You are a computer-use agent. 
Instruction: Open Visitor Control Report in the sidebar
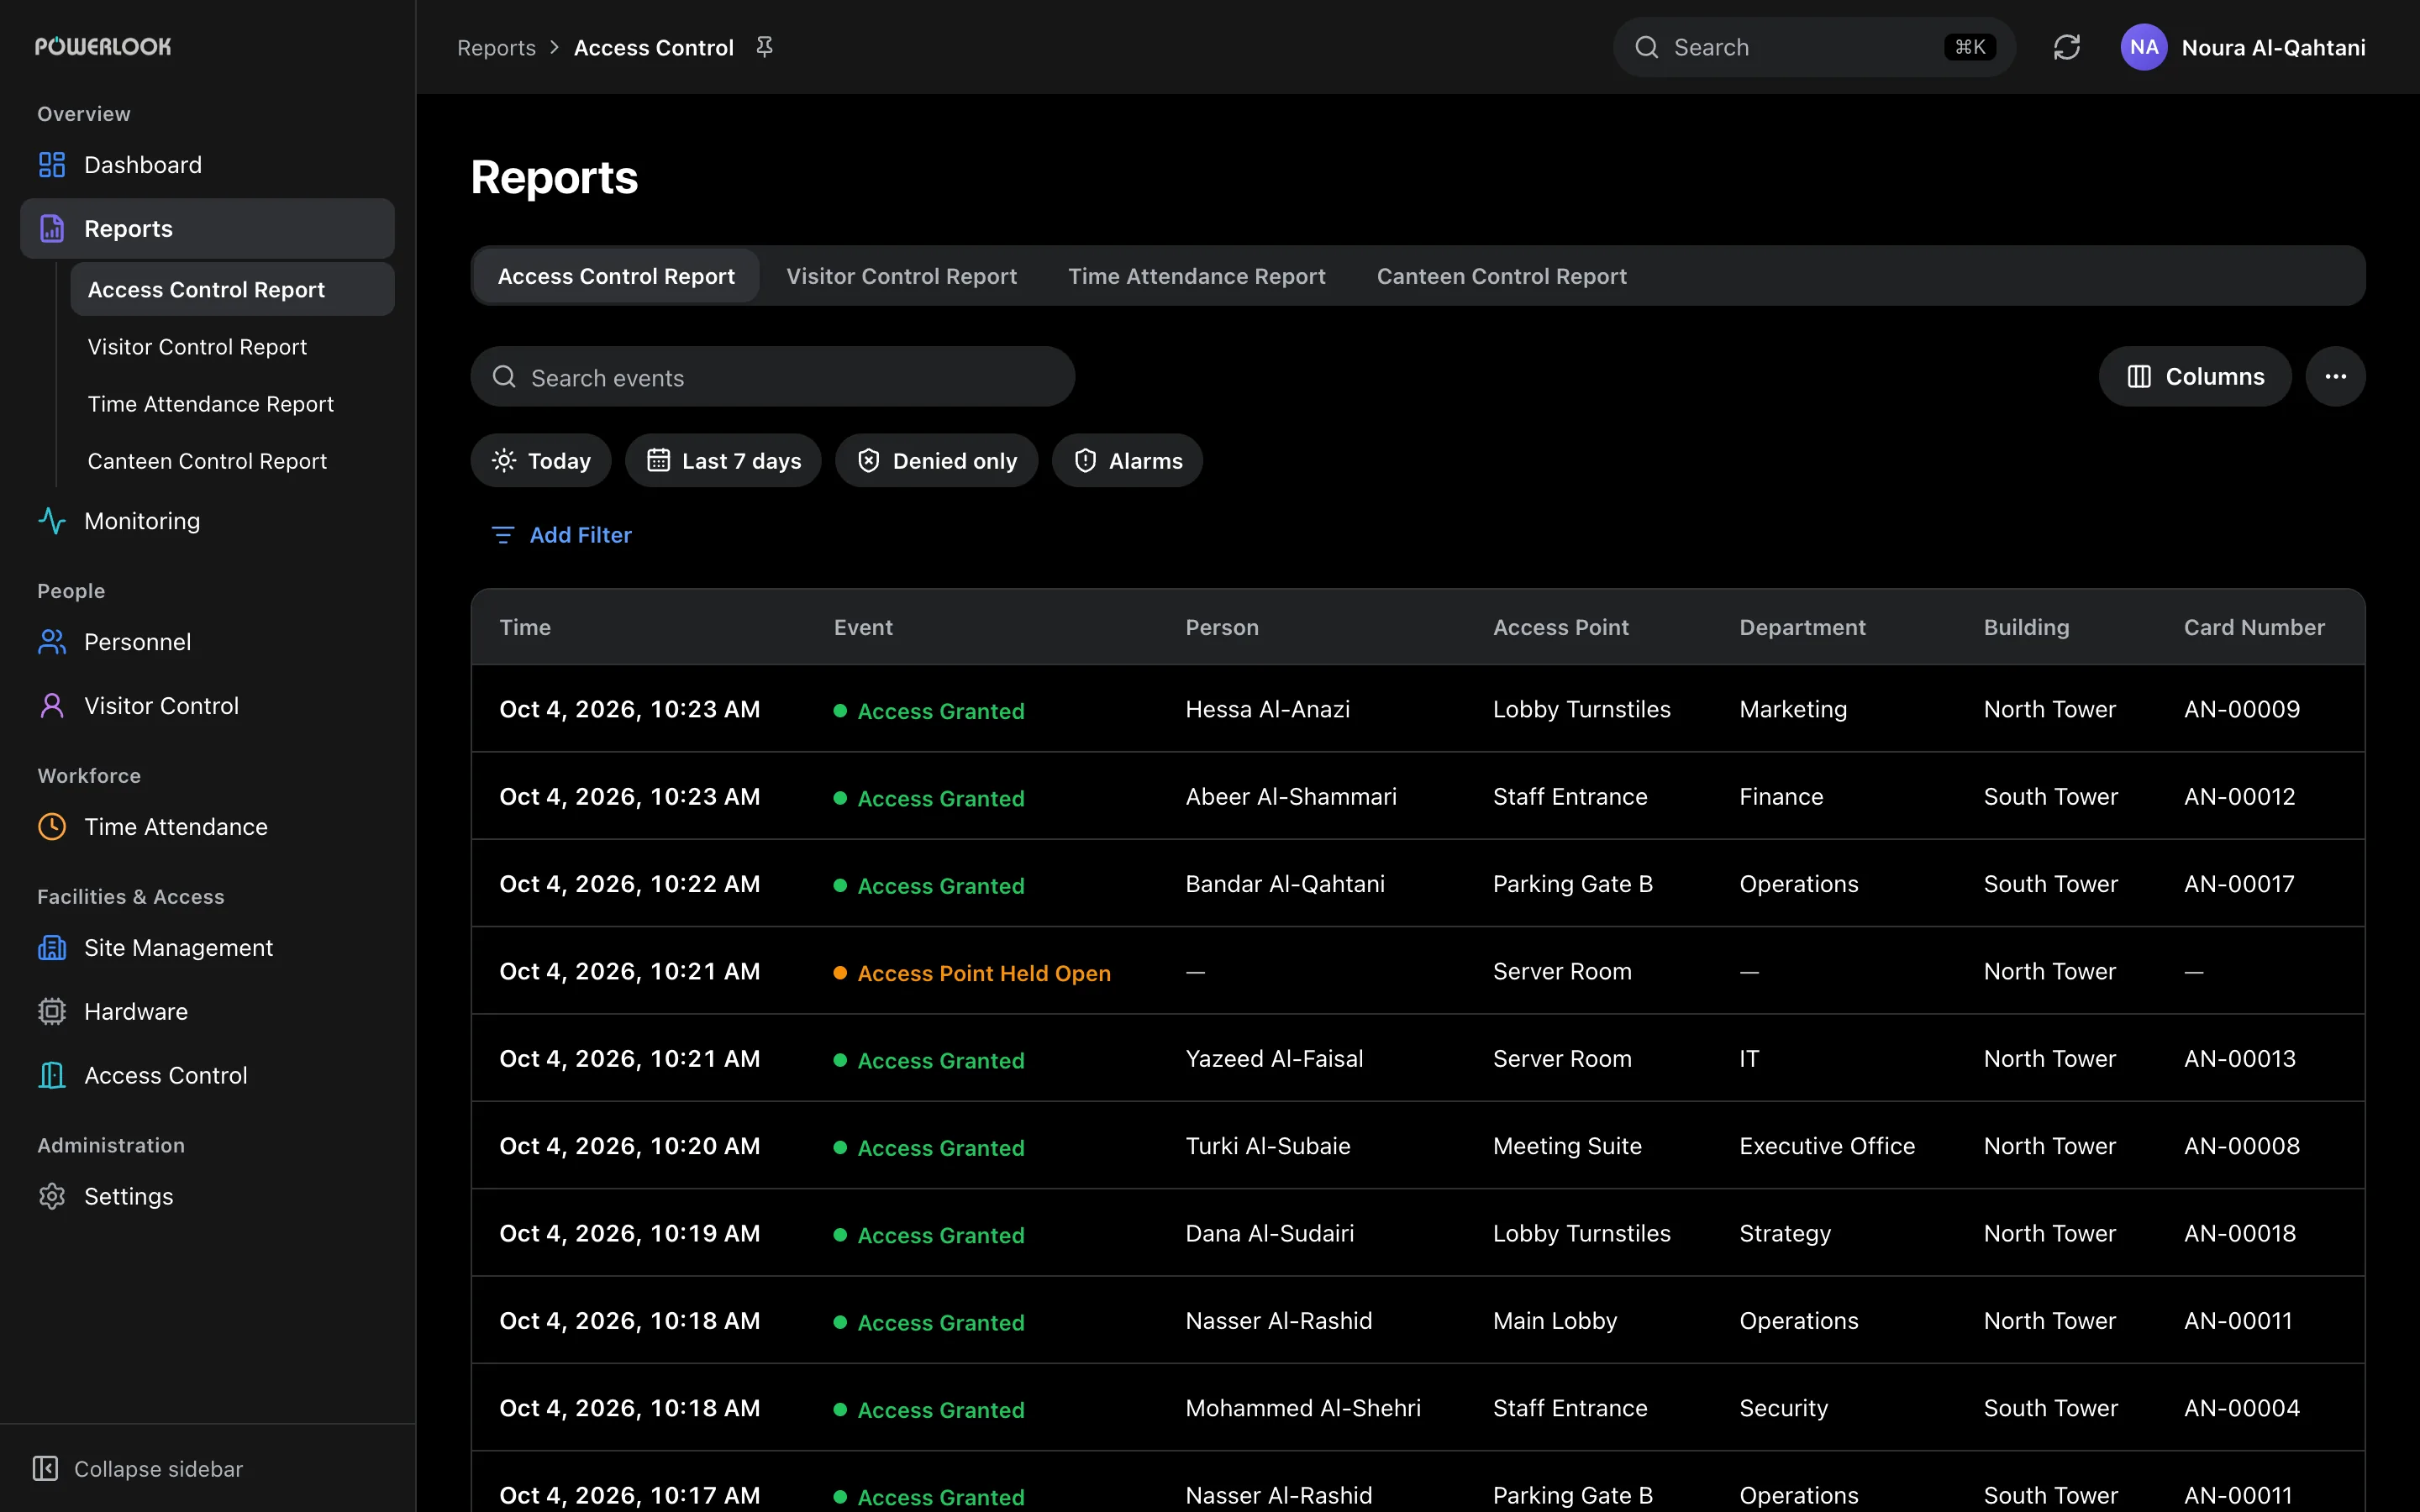point(232,347)
